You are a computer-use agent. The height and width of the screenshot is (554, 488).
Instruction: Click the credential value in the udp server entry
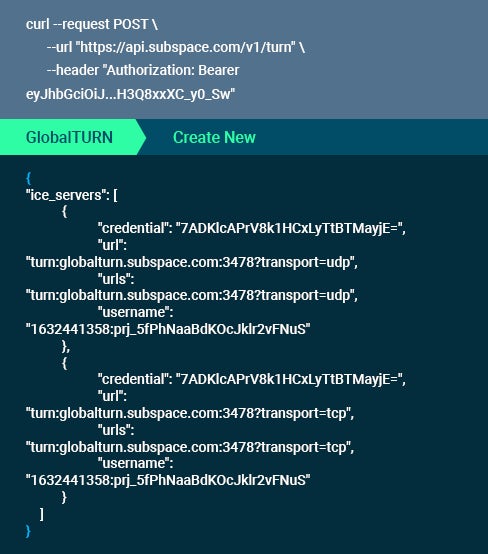pos(289,228)
